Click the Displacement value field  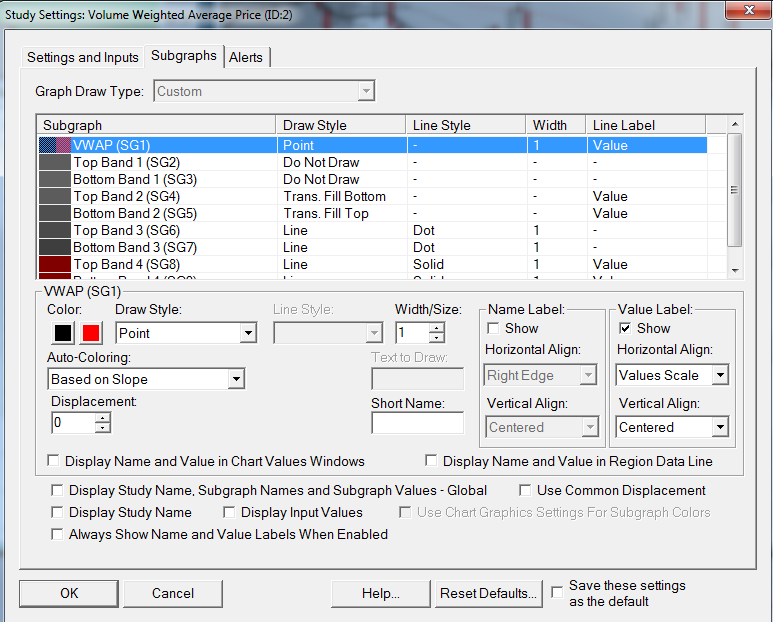(73, 423)
